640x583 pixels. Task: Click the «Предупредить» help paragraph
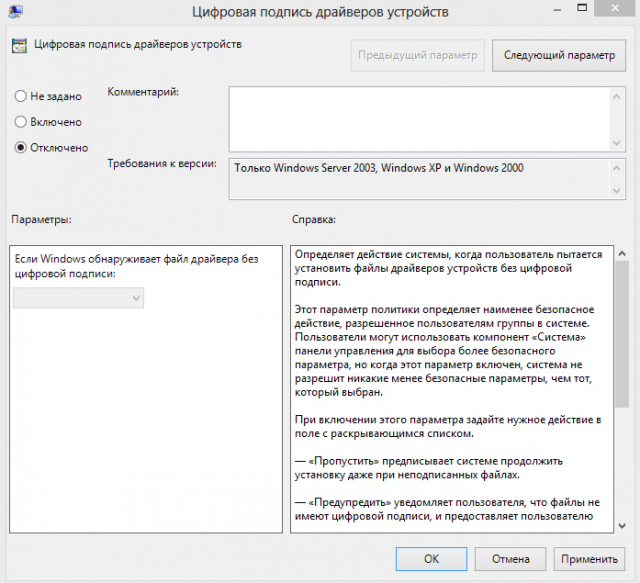pyautogui.click(x=447, y=509)
